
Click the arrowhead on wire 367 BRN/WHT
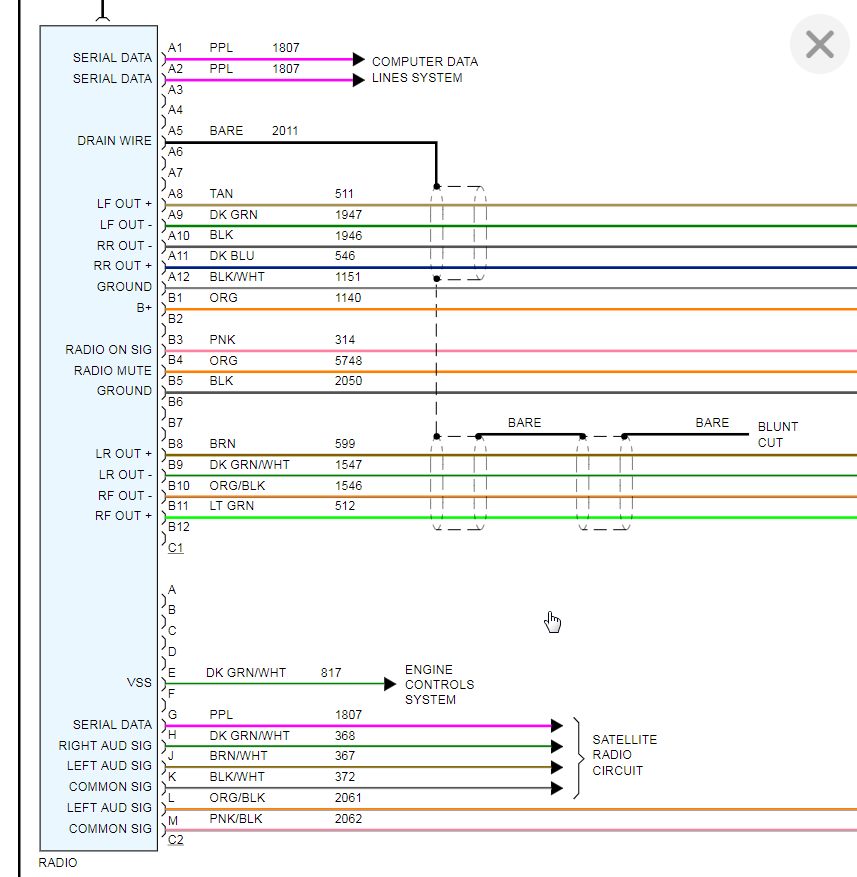(557, 767)
